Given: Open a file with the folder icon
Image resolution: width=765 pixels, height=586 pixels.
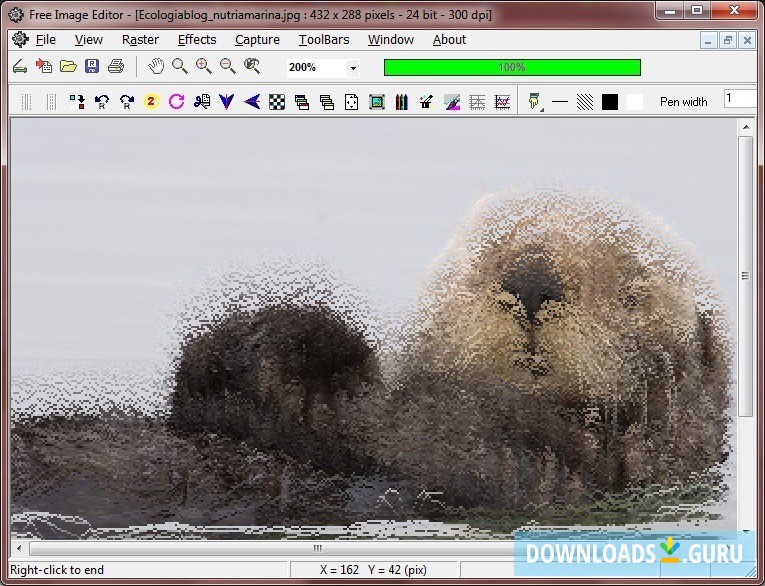Looking at the screenshot, I should click(x=68, y=67).
